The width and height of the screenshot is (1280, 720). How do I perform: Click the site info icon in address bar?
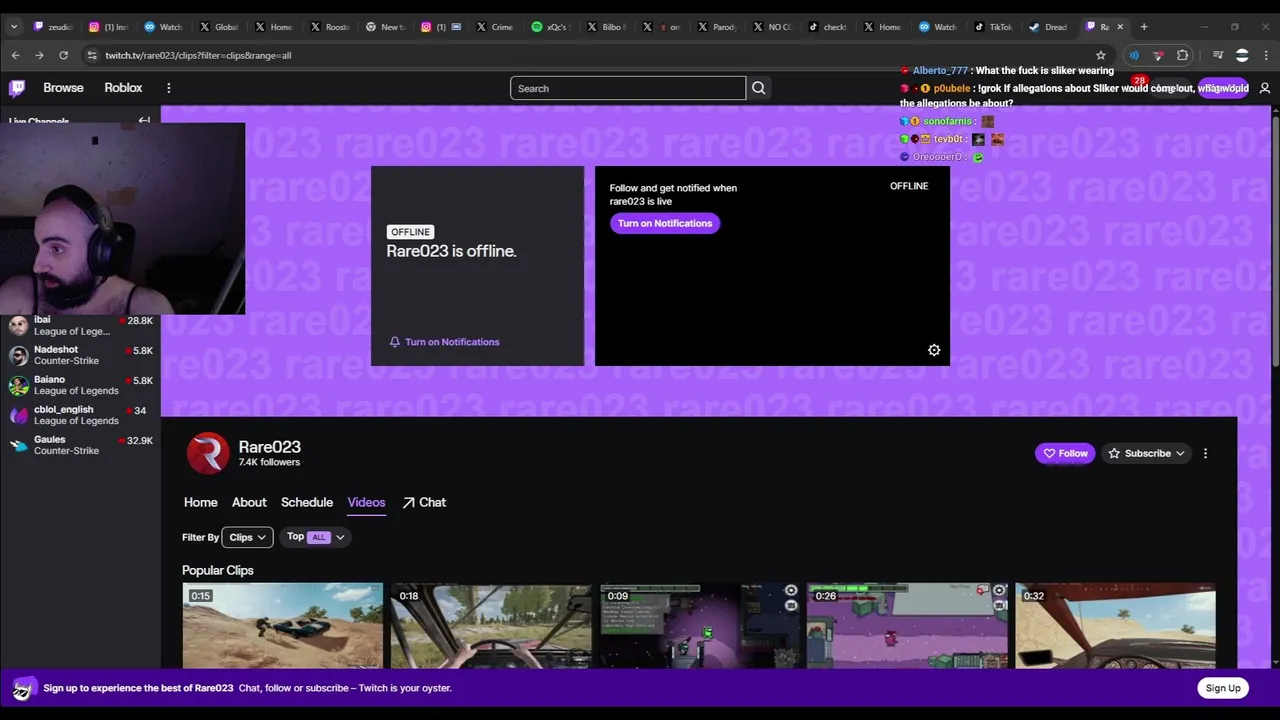coord(92,55)
